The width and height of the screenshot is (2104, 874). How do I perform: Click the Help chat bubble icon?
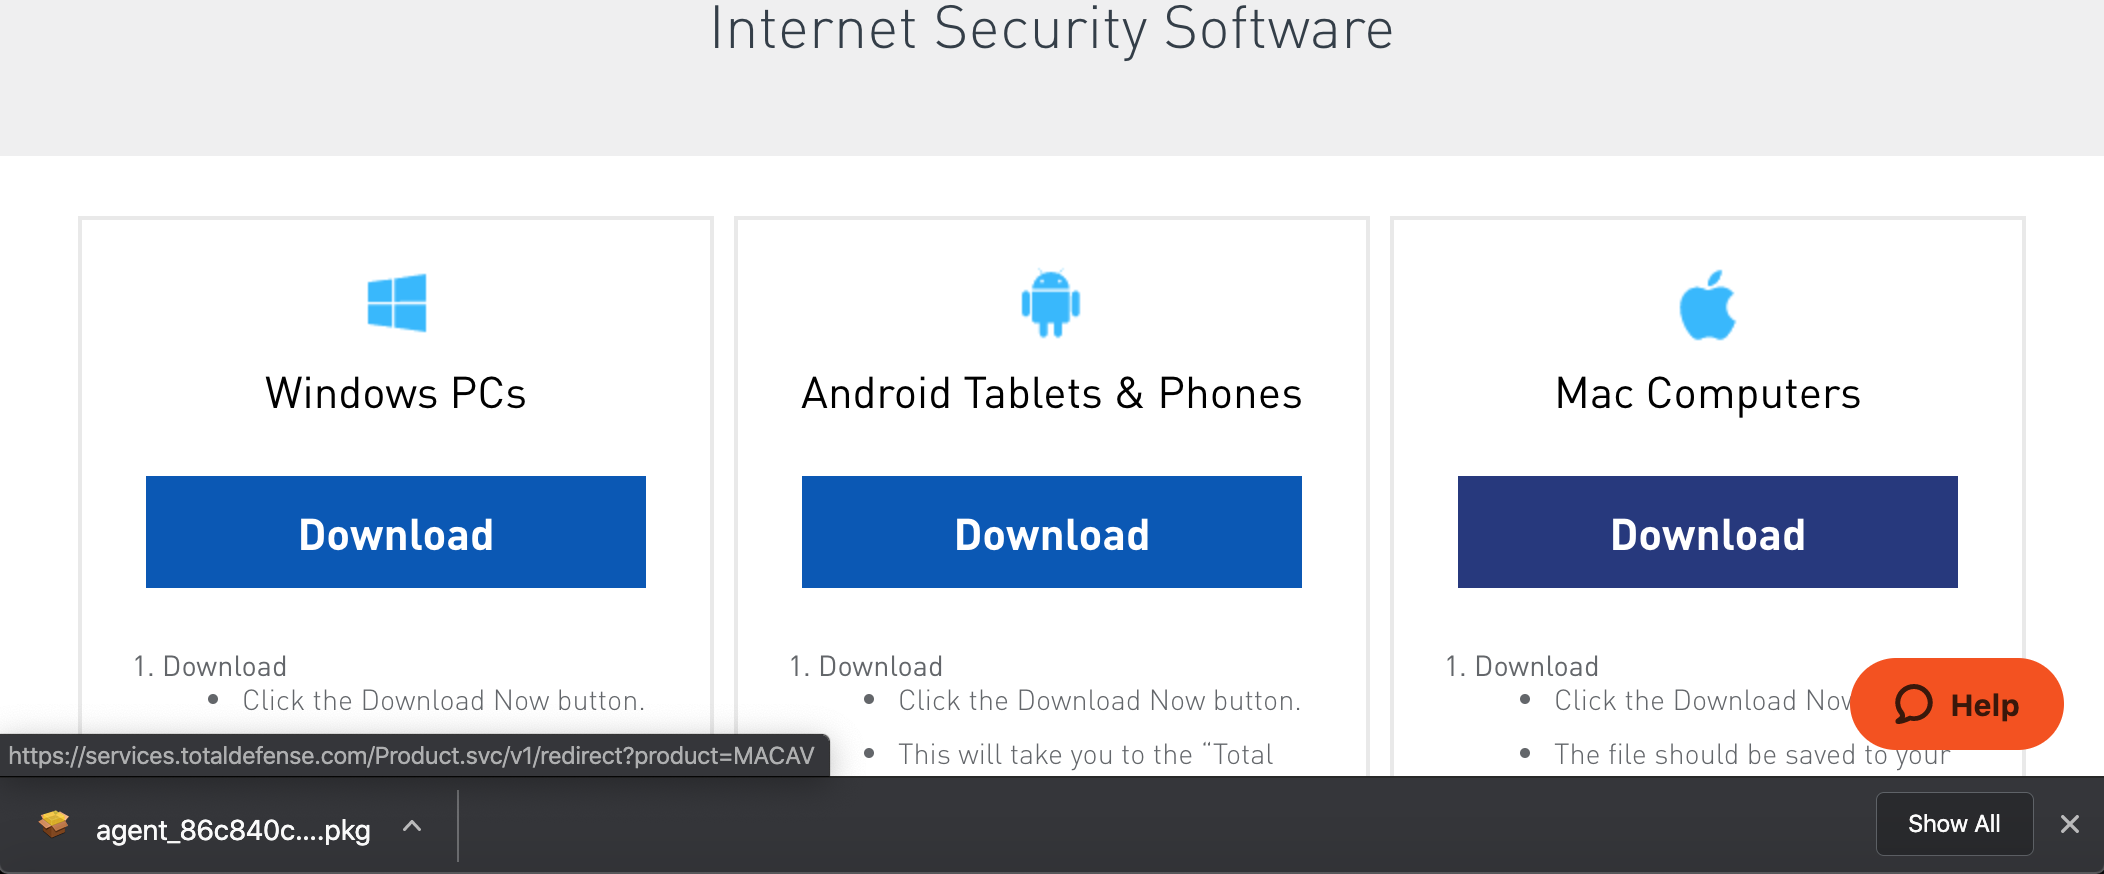(x=1914, y=704)
